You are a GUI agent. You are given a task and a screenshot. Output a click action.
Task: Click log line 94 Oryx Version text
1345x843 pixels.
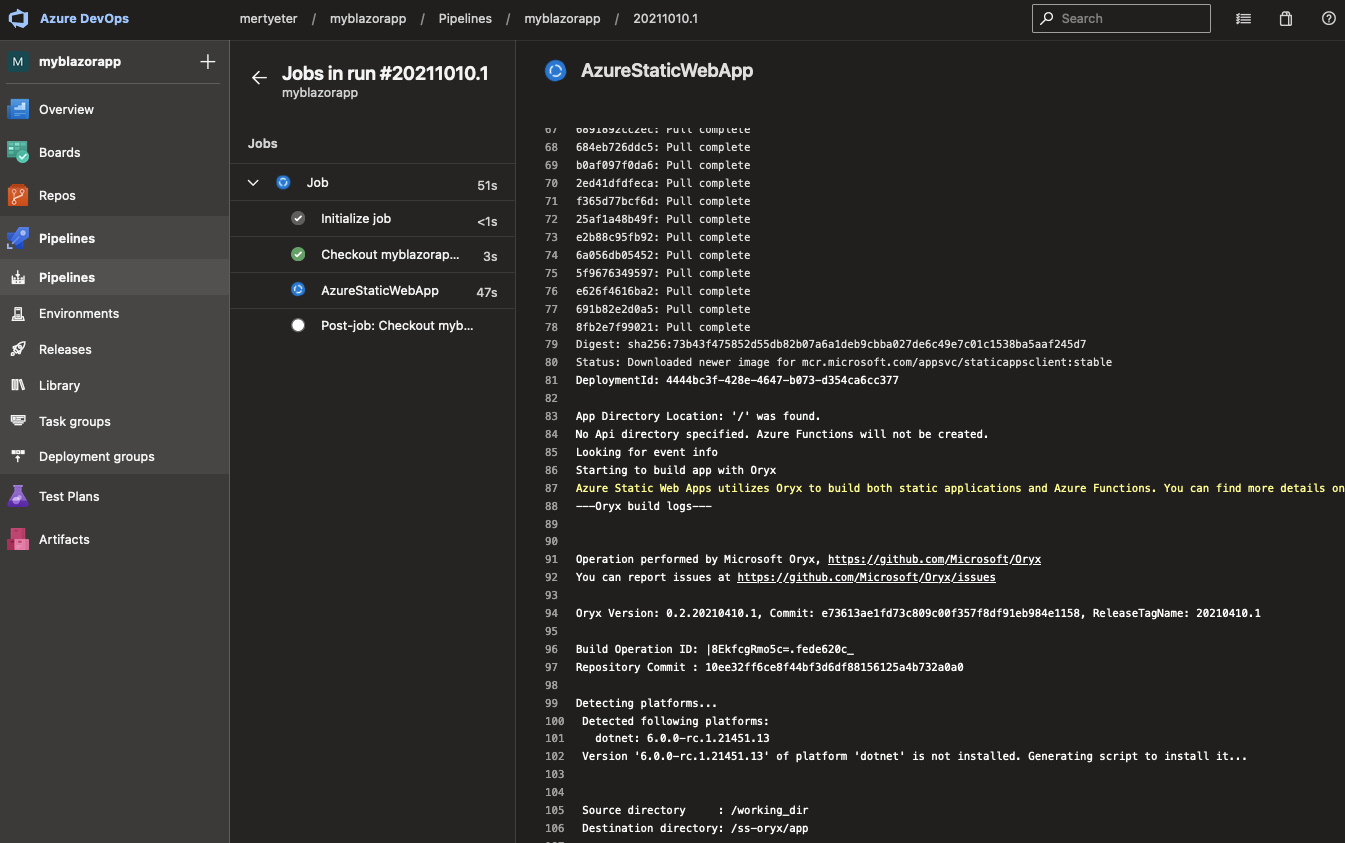pos(918,613)
